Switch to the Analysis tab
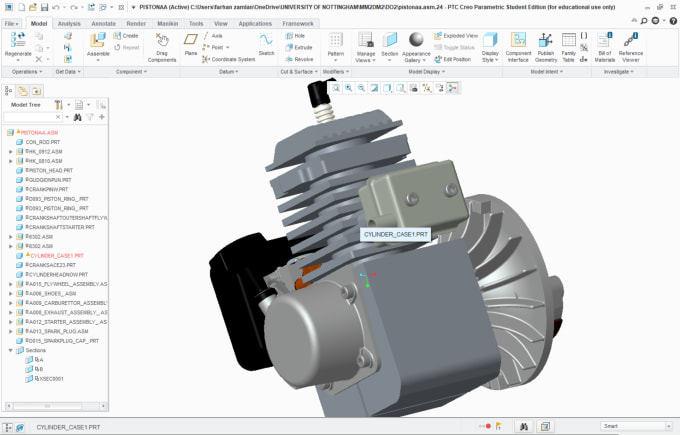Image resolution: width=680 pixels, height=435 pixels. [x=69, y=23]
